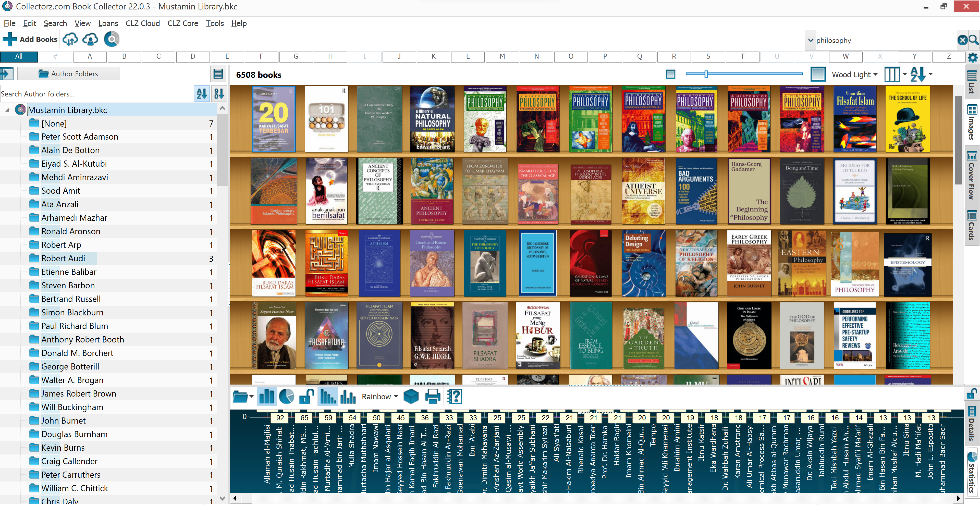
Task: Open the Tools menu
Action: [214, 23]
